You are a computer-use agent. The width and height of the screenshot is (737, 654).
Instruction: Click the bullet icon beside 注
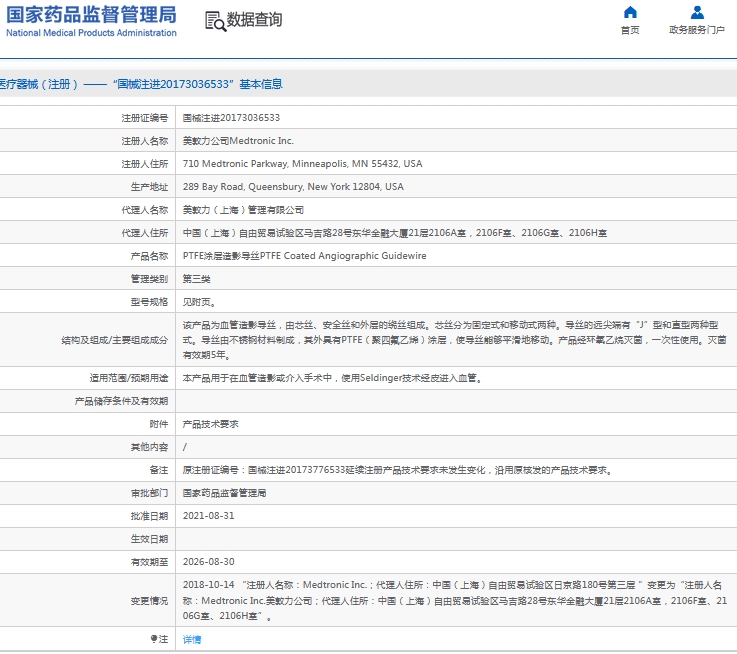click(x=153, y=638)
